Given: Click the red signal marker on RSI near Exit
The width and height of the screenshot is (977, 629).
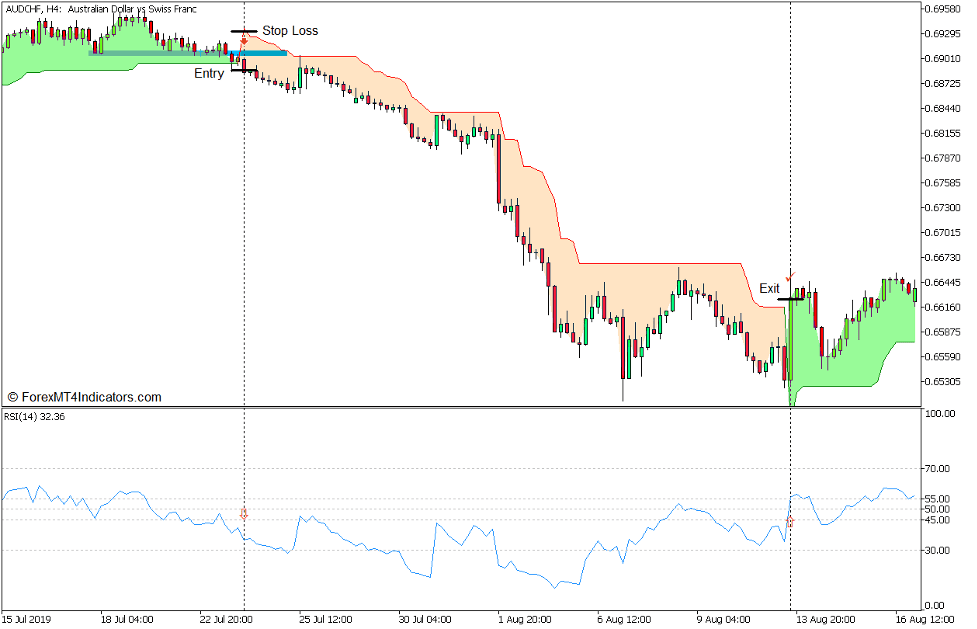Looking at the screenshot, I should coord(791,521).
